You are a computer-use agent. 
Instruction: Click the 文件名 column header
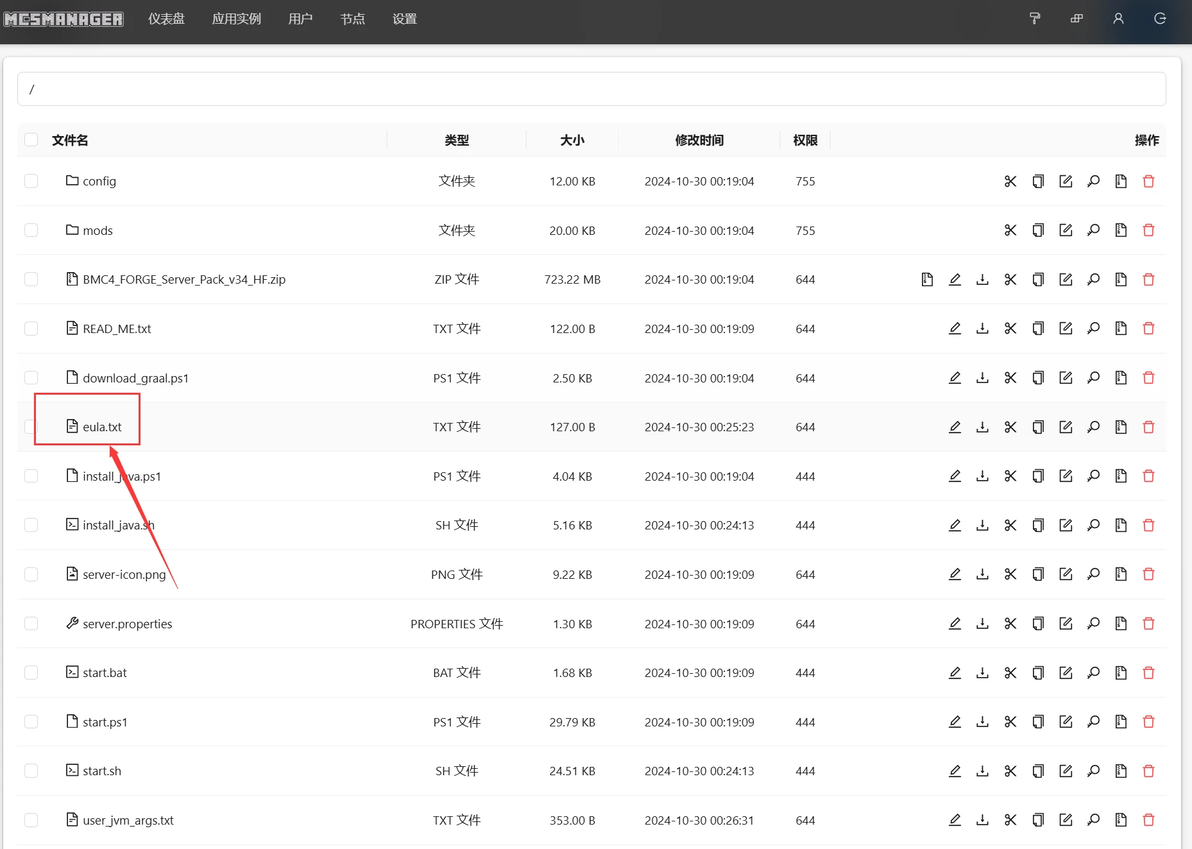tap(70, 140)
